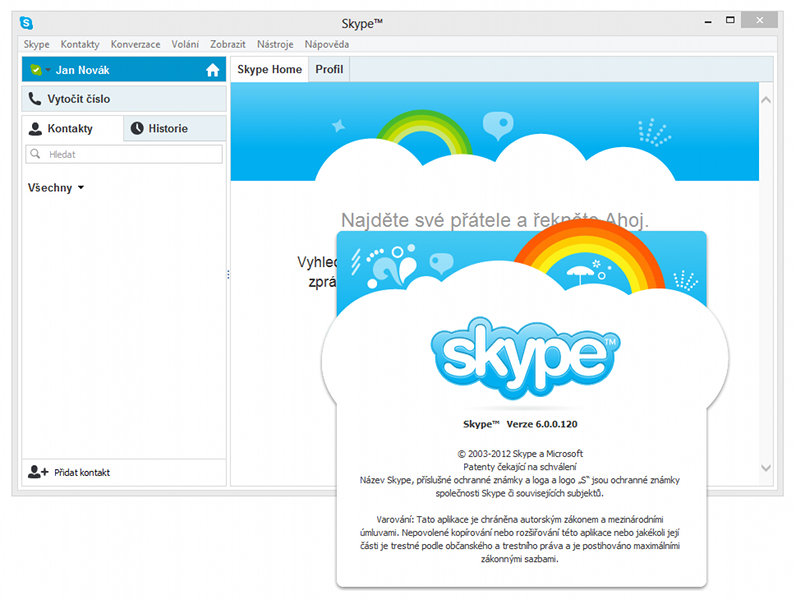The width and height of the screenshot is (796, 600).
Task: Click the Hledat search field
Action: click(124, 154)
